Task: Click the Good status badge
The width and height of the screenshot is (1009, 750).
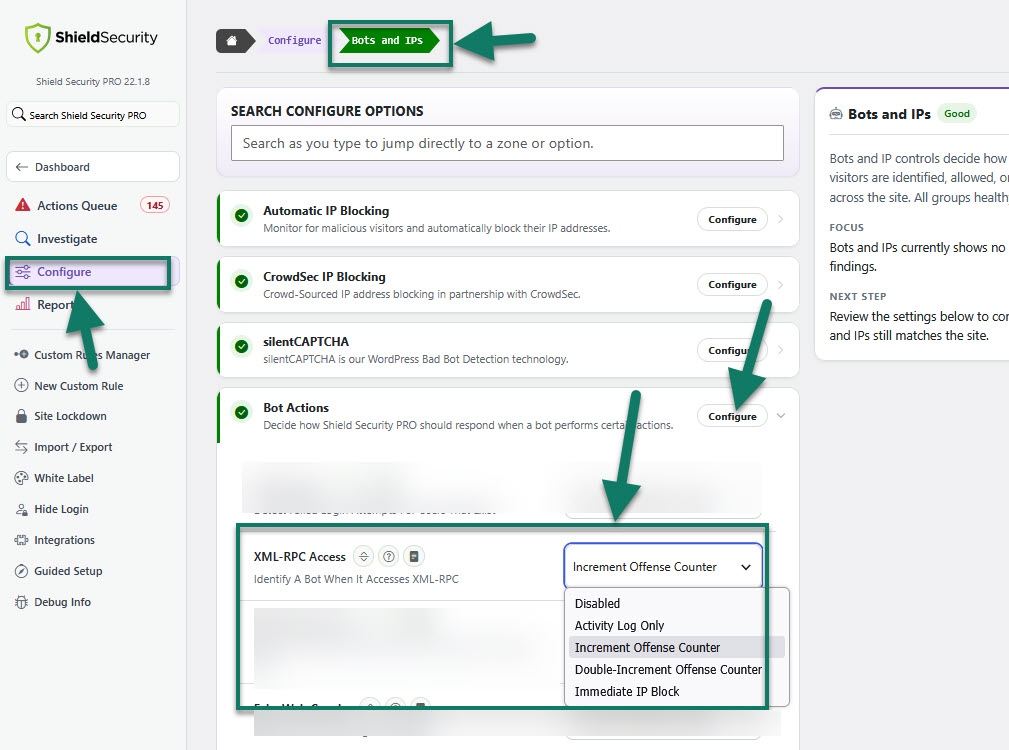Action: [x=957, y=114]
